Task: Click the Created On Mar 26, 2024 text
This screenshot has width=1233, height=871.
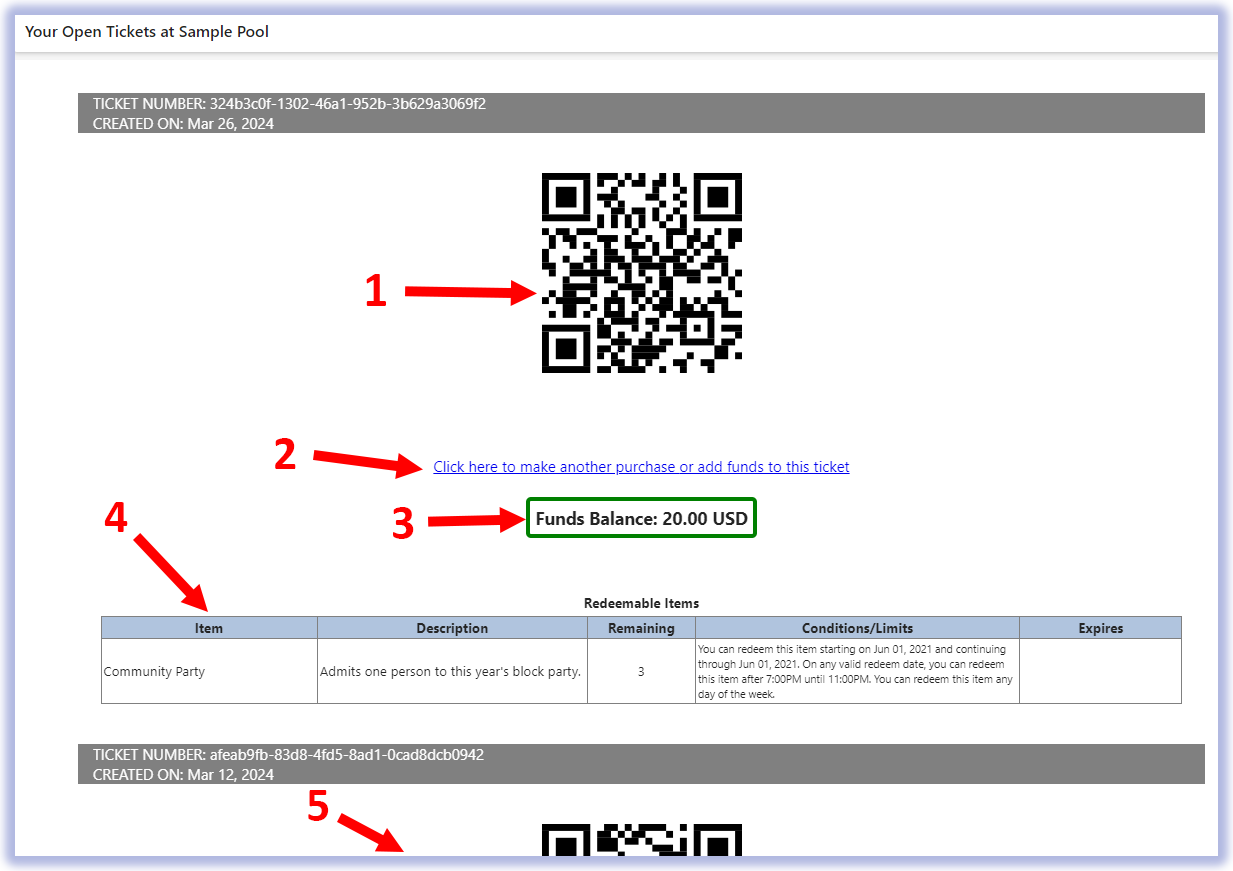Action: [x=183, y=124]
